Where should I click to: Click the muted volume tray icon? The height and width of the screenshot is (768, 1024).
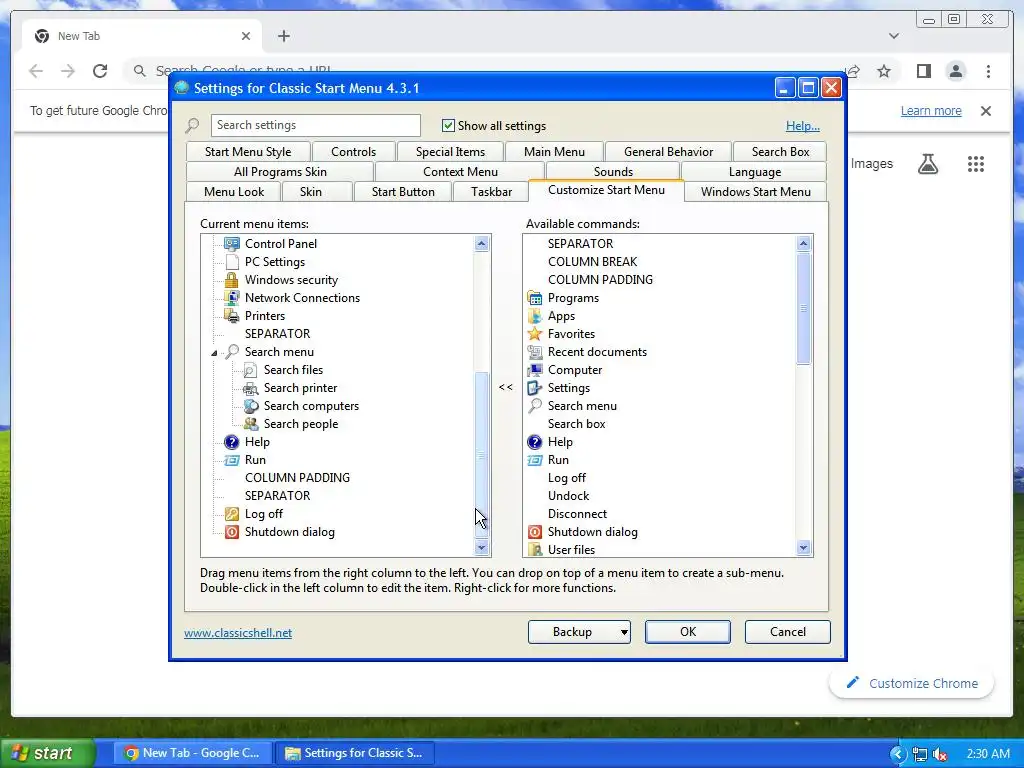pyautogui.click(x=940, y=754)
